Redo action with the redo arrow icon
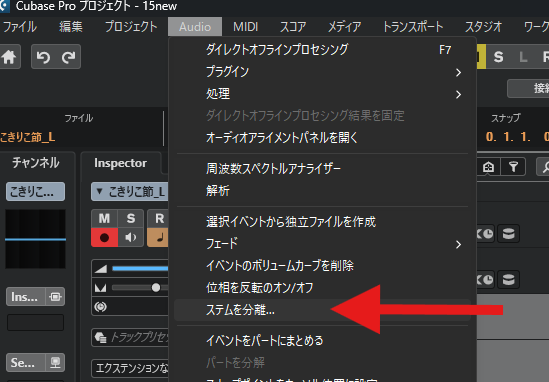Viewport: 549px width, 382px height. (68, 57)
